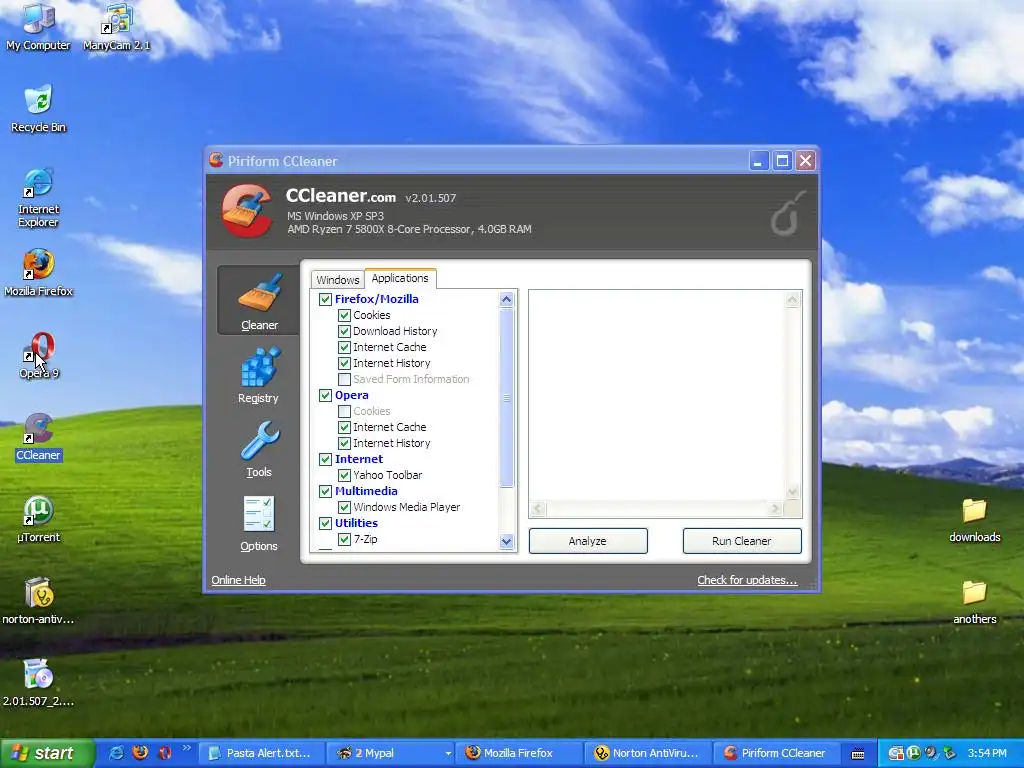Open the Mypal taskbar group dropdown arrow

448,754
